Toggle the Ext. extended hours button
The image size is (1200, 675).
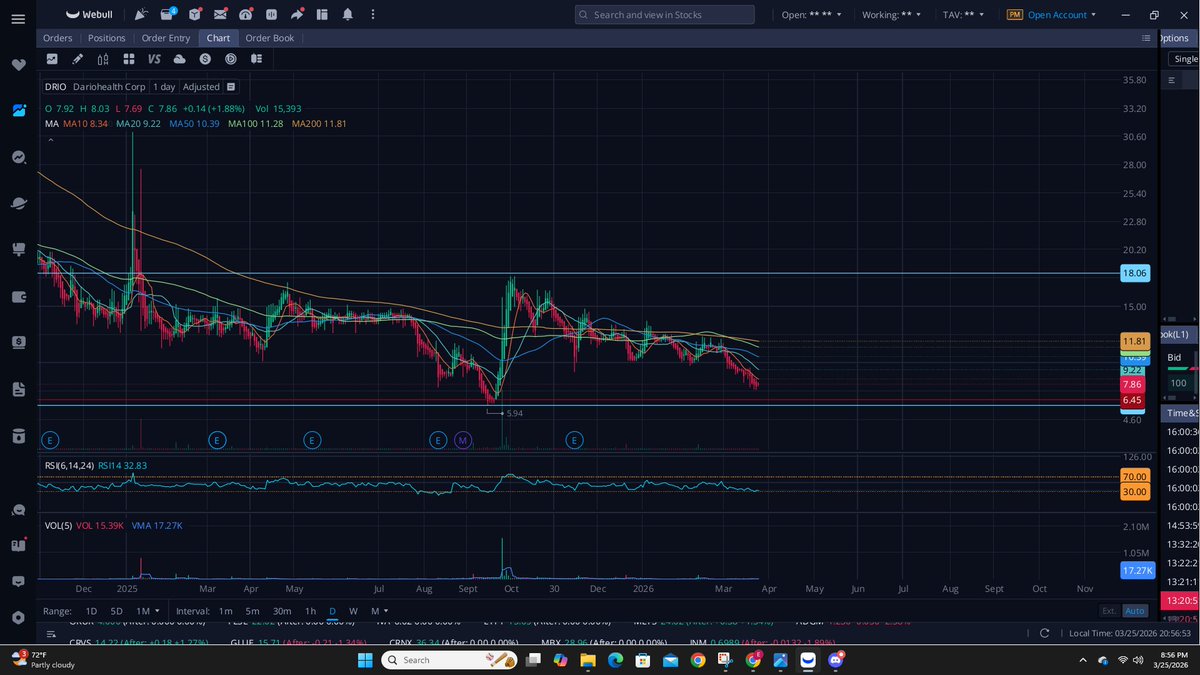point(1109,610)
